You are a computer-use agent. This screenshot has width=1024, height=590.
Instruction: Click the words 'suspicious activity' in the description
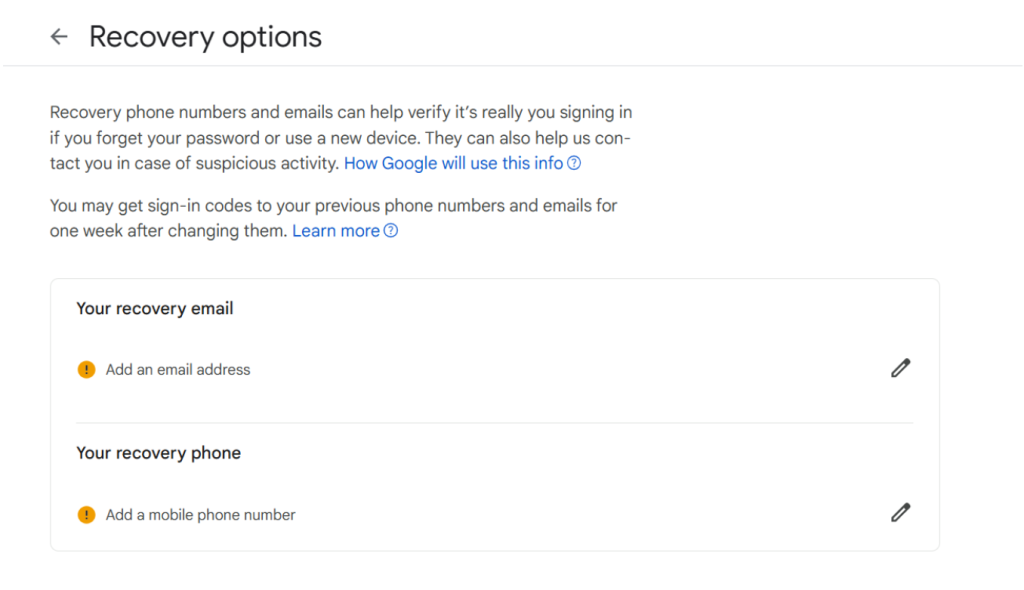coord(270,163)
